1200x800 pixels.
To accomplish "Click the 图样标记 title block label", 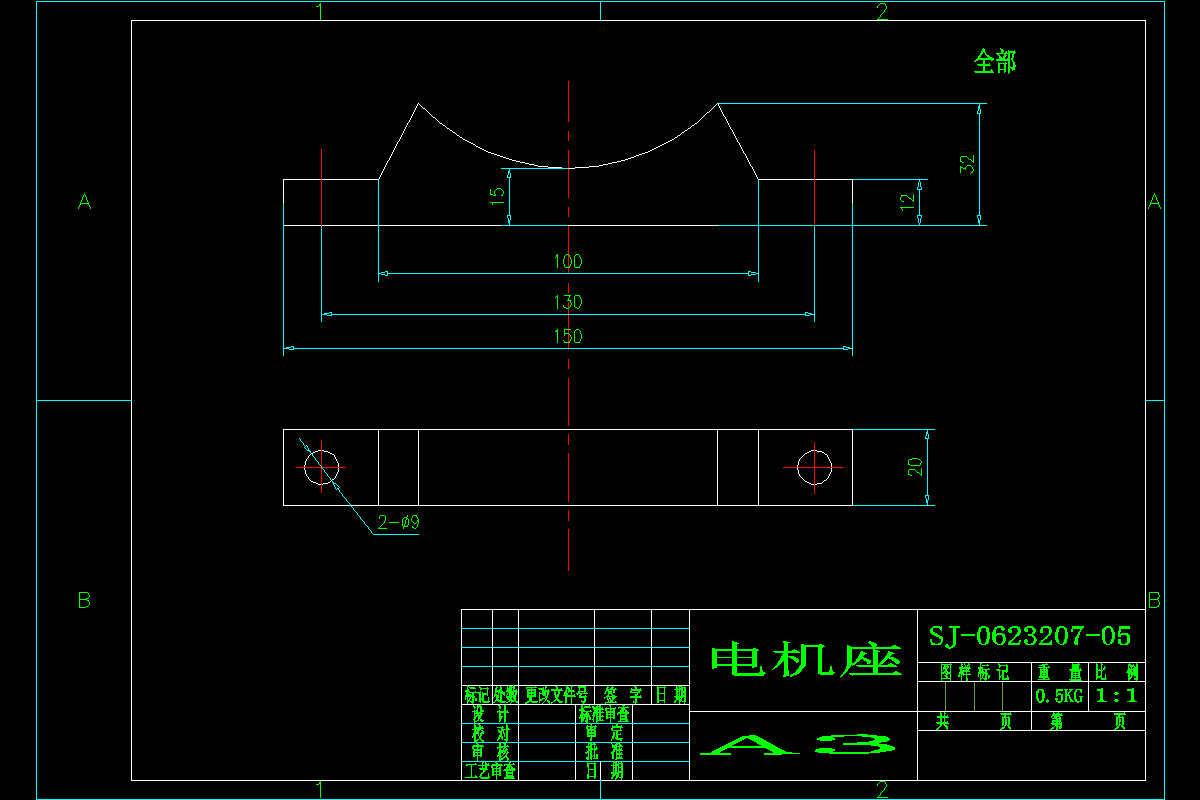I will tap(975, 672).
